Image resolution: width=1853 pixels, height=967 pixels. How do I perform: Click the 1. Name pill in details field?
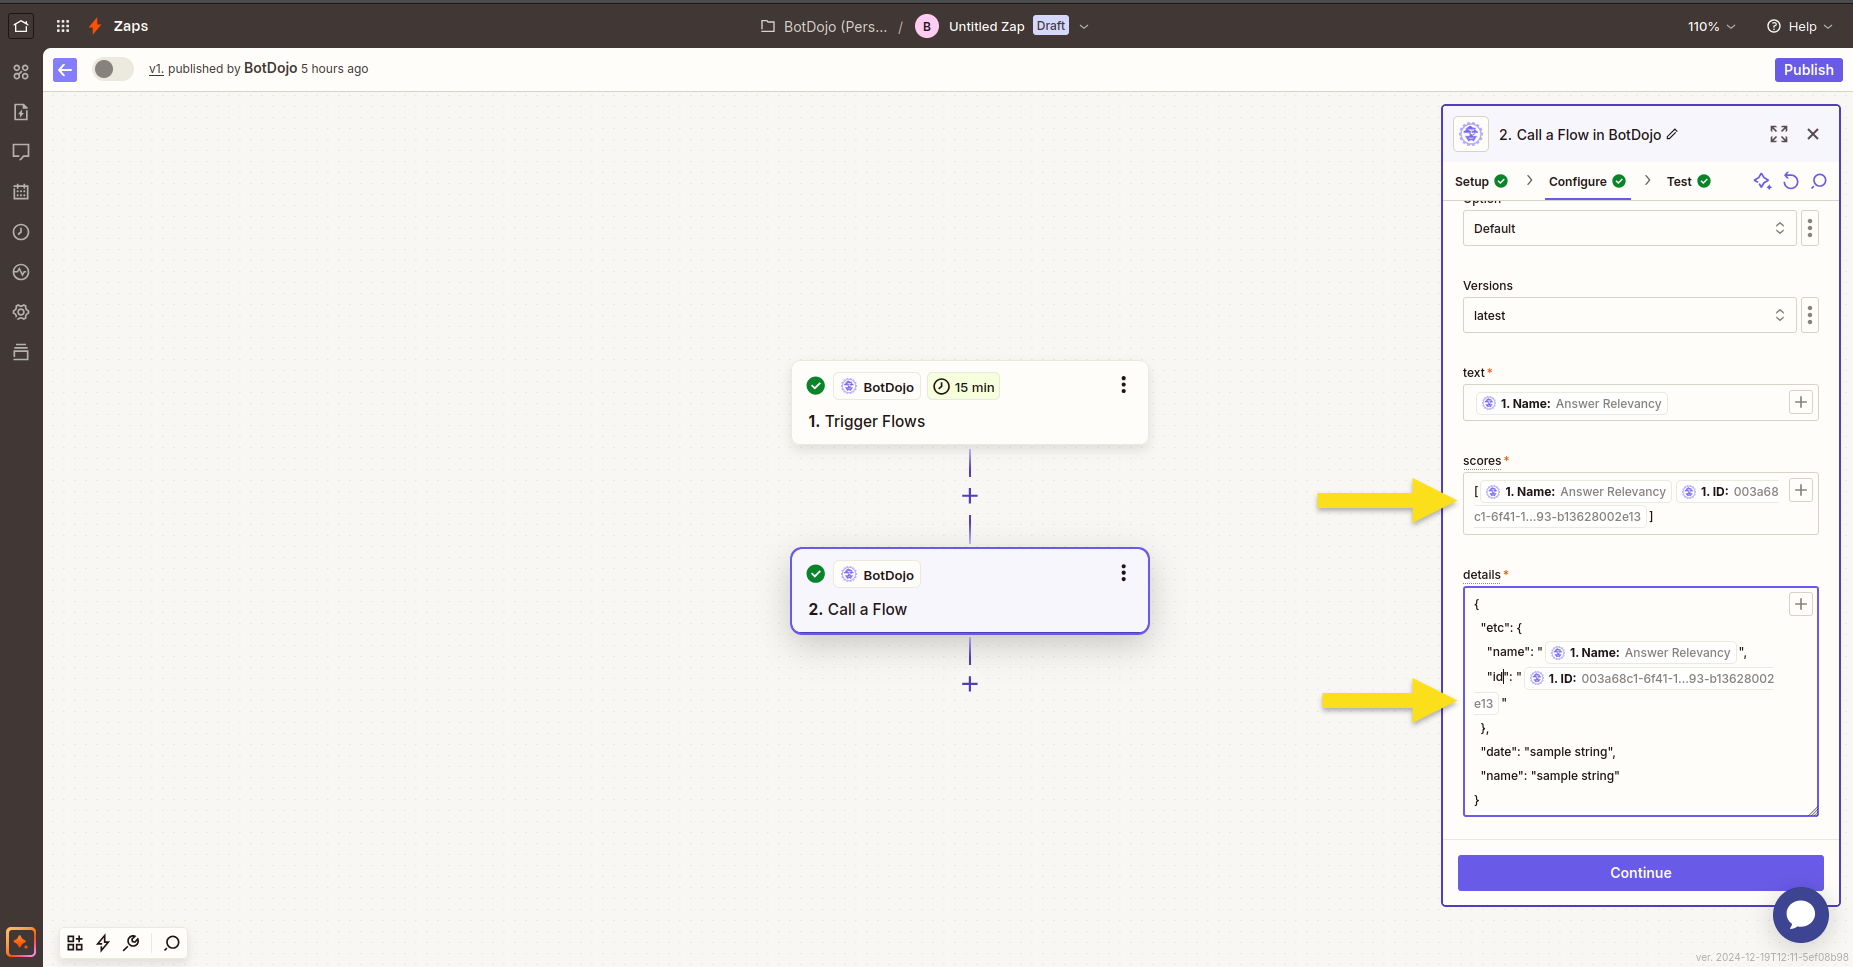point(1640,653)
